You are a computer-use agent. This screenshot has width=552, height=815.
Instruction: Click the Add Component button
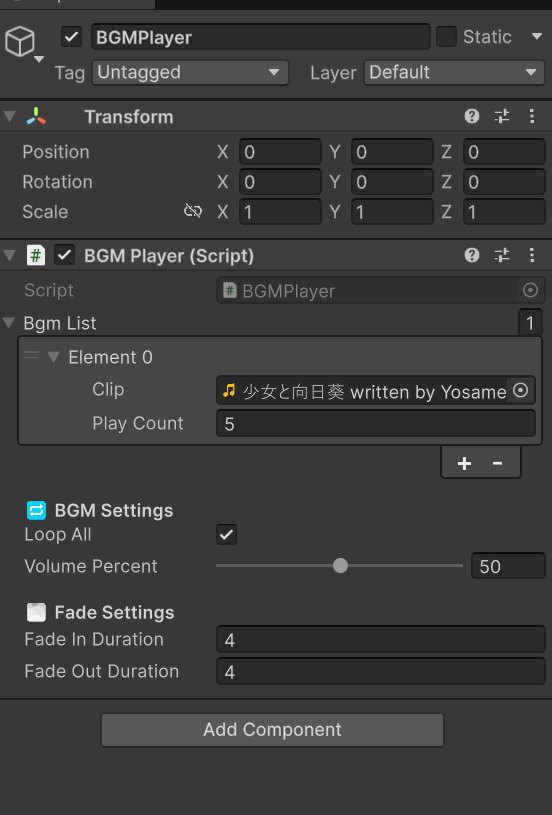[x=272, y=730]
